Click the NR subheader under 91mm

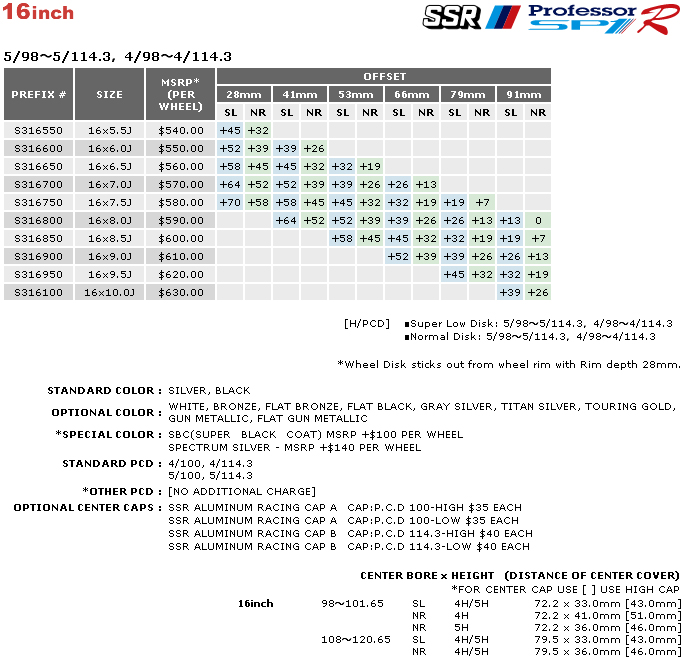coord(538,112)
